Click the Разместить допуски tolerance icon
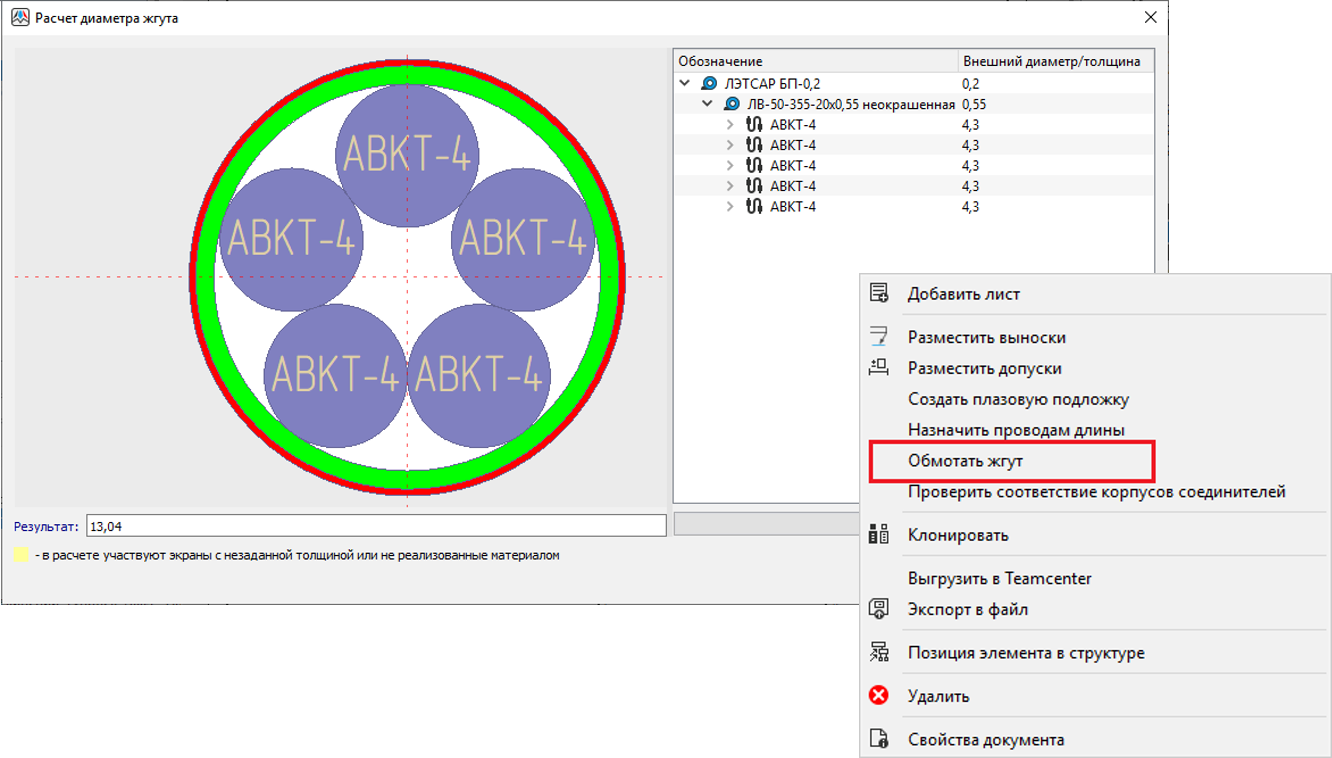Viewport: 1332px width, 758px height. (879, 367)
